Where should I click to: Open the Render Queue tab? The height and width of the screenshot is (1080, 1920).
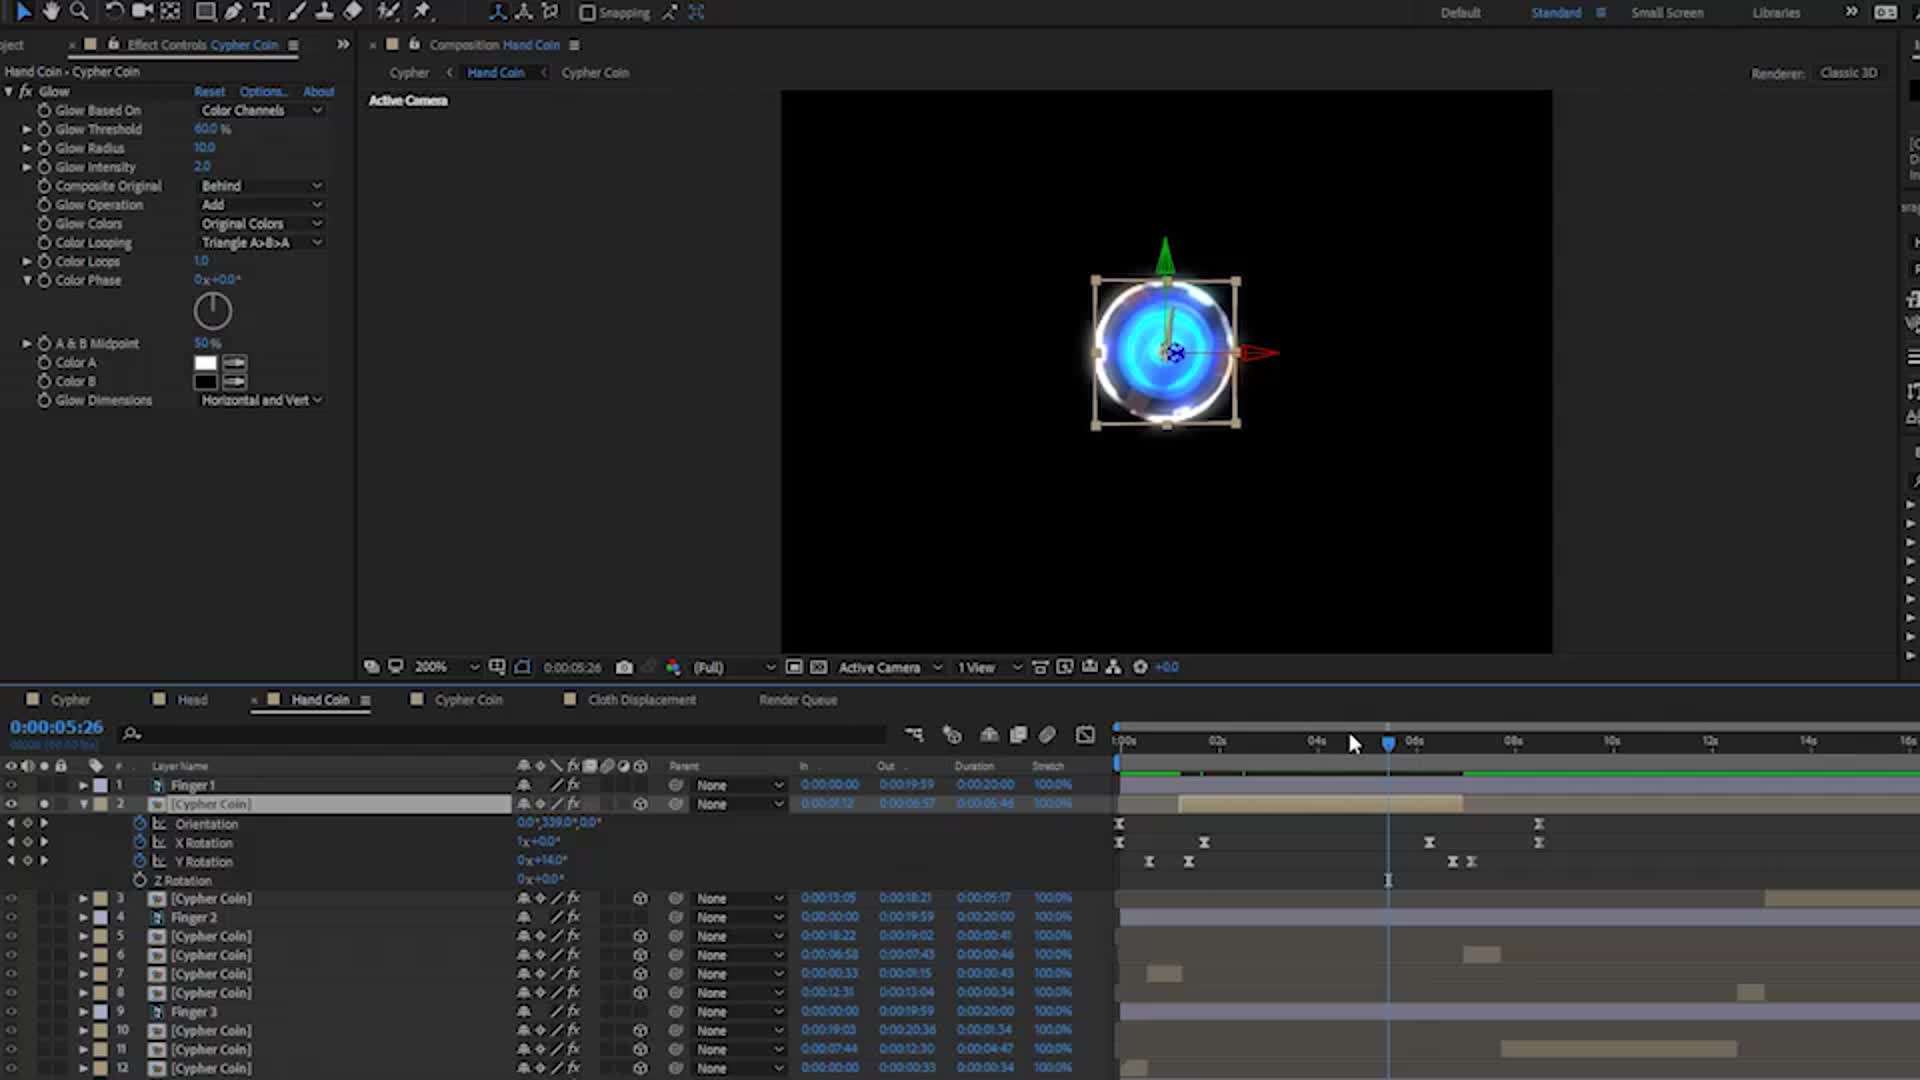tap(798, 700)
